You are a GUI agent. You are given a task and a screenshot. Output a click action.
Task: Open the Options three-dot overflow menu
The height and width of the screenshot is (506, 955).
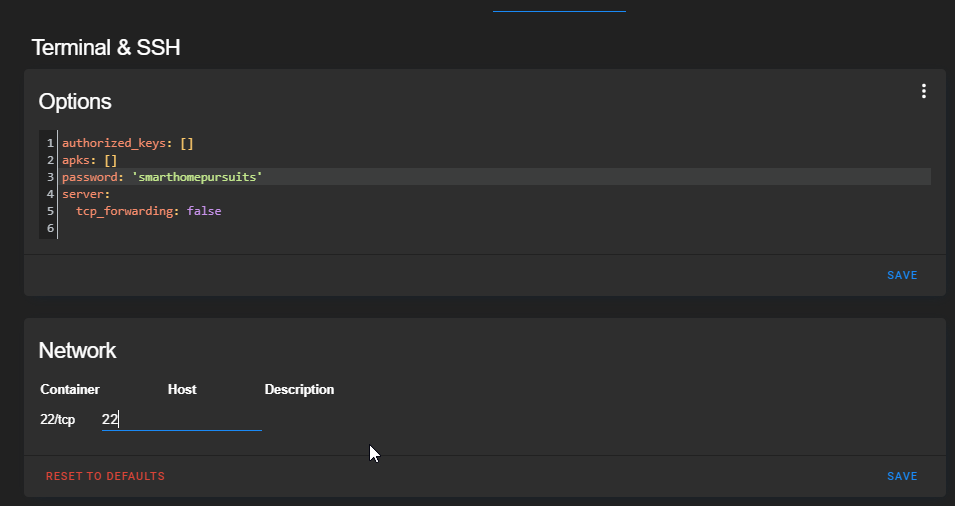pyautogui.click(x=923, y=91)
